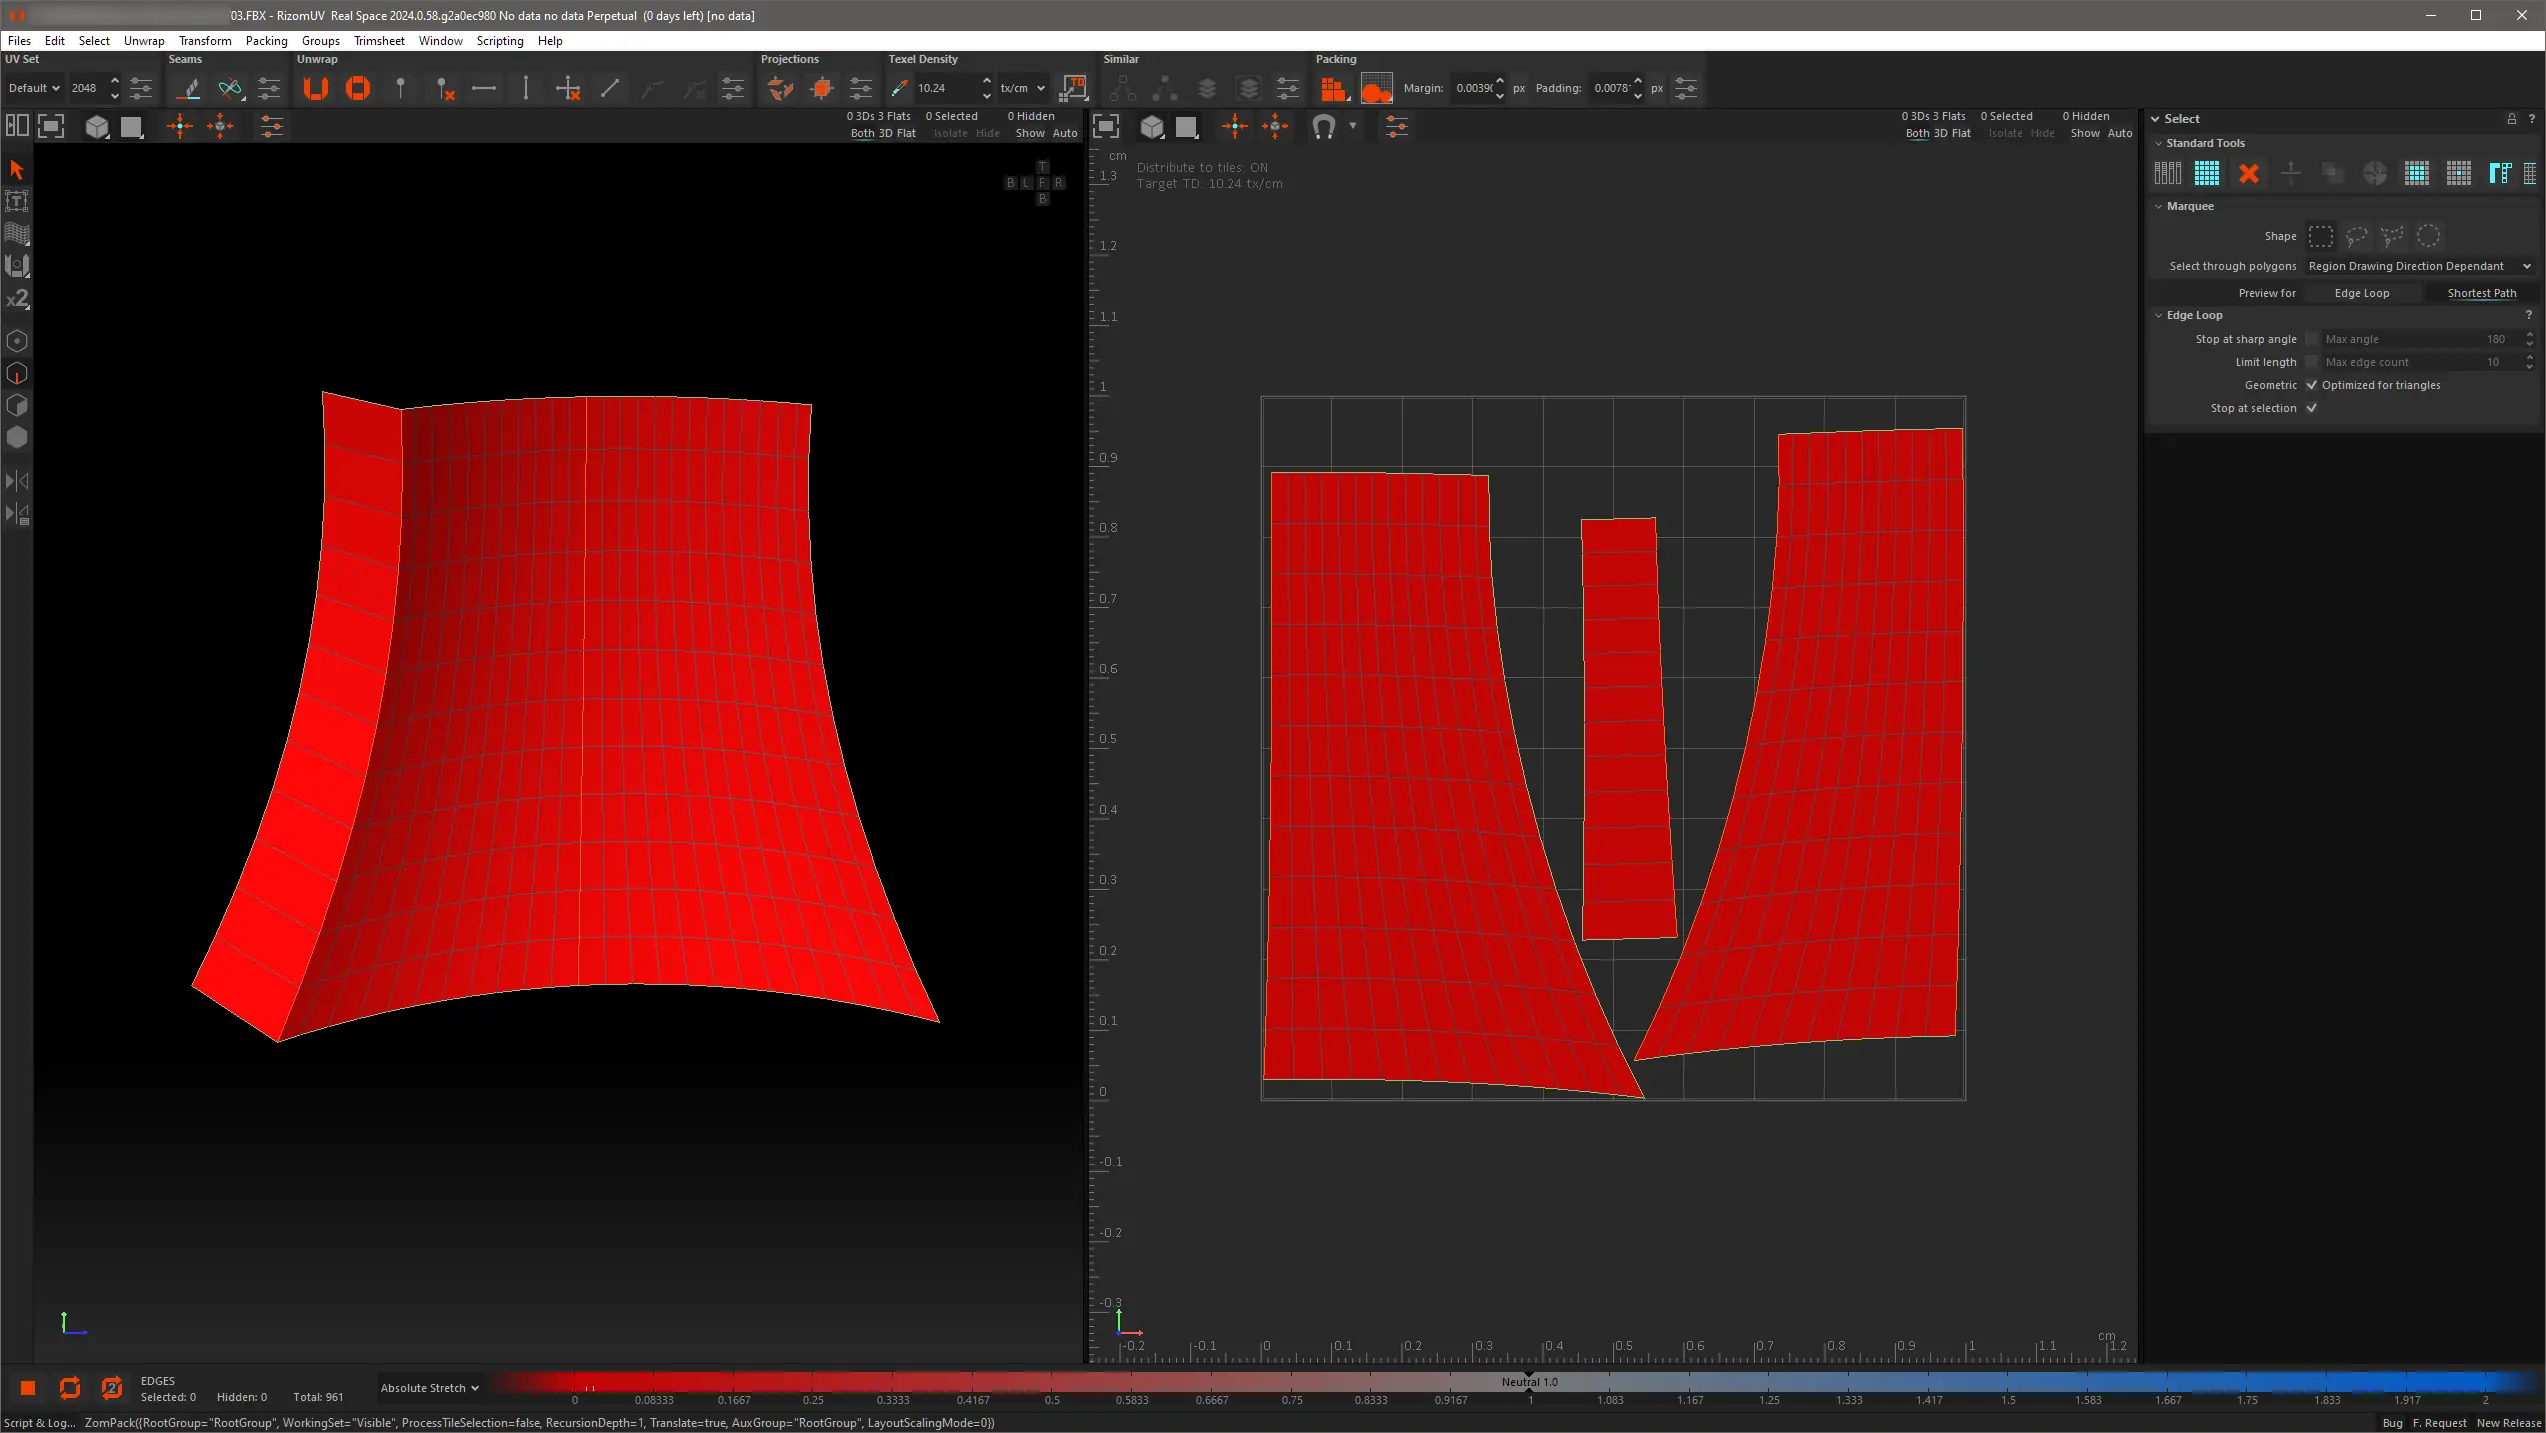Click the box projection icon

[x=822, y=88]
